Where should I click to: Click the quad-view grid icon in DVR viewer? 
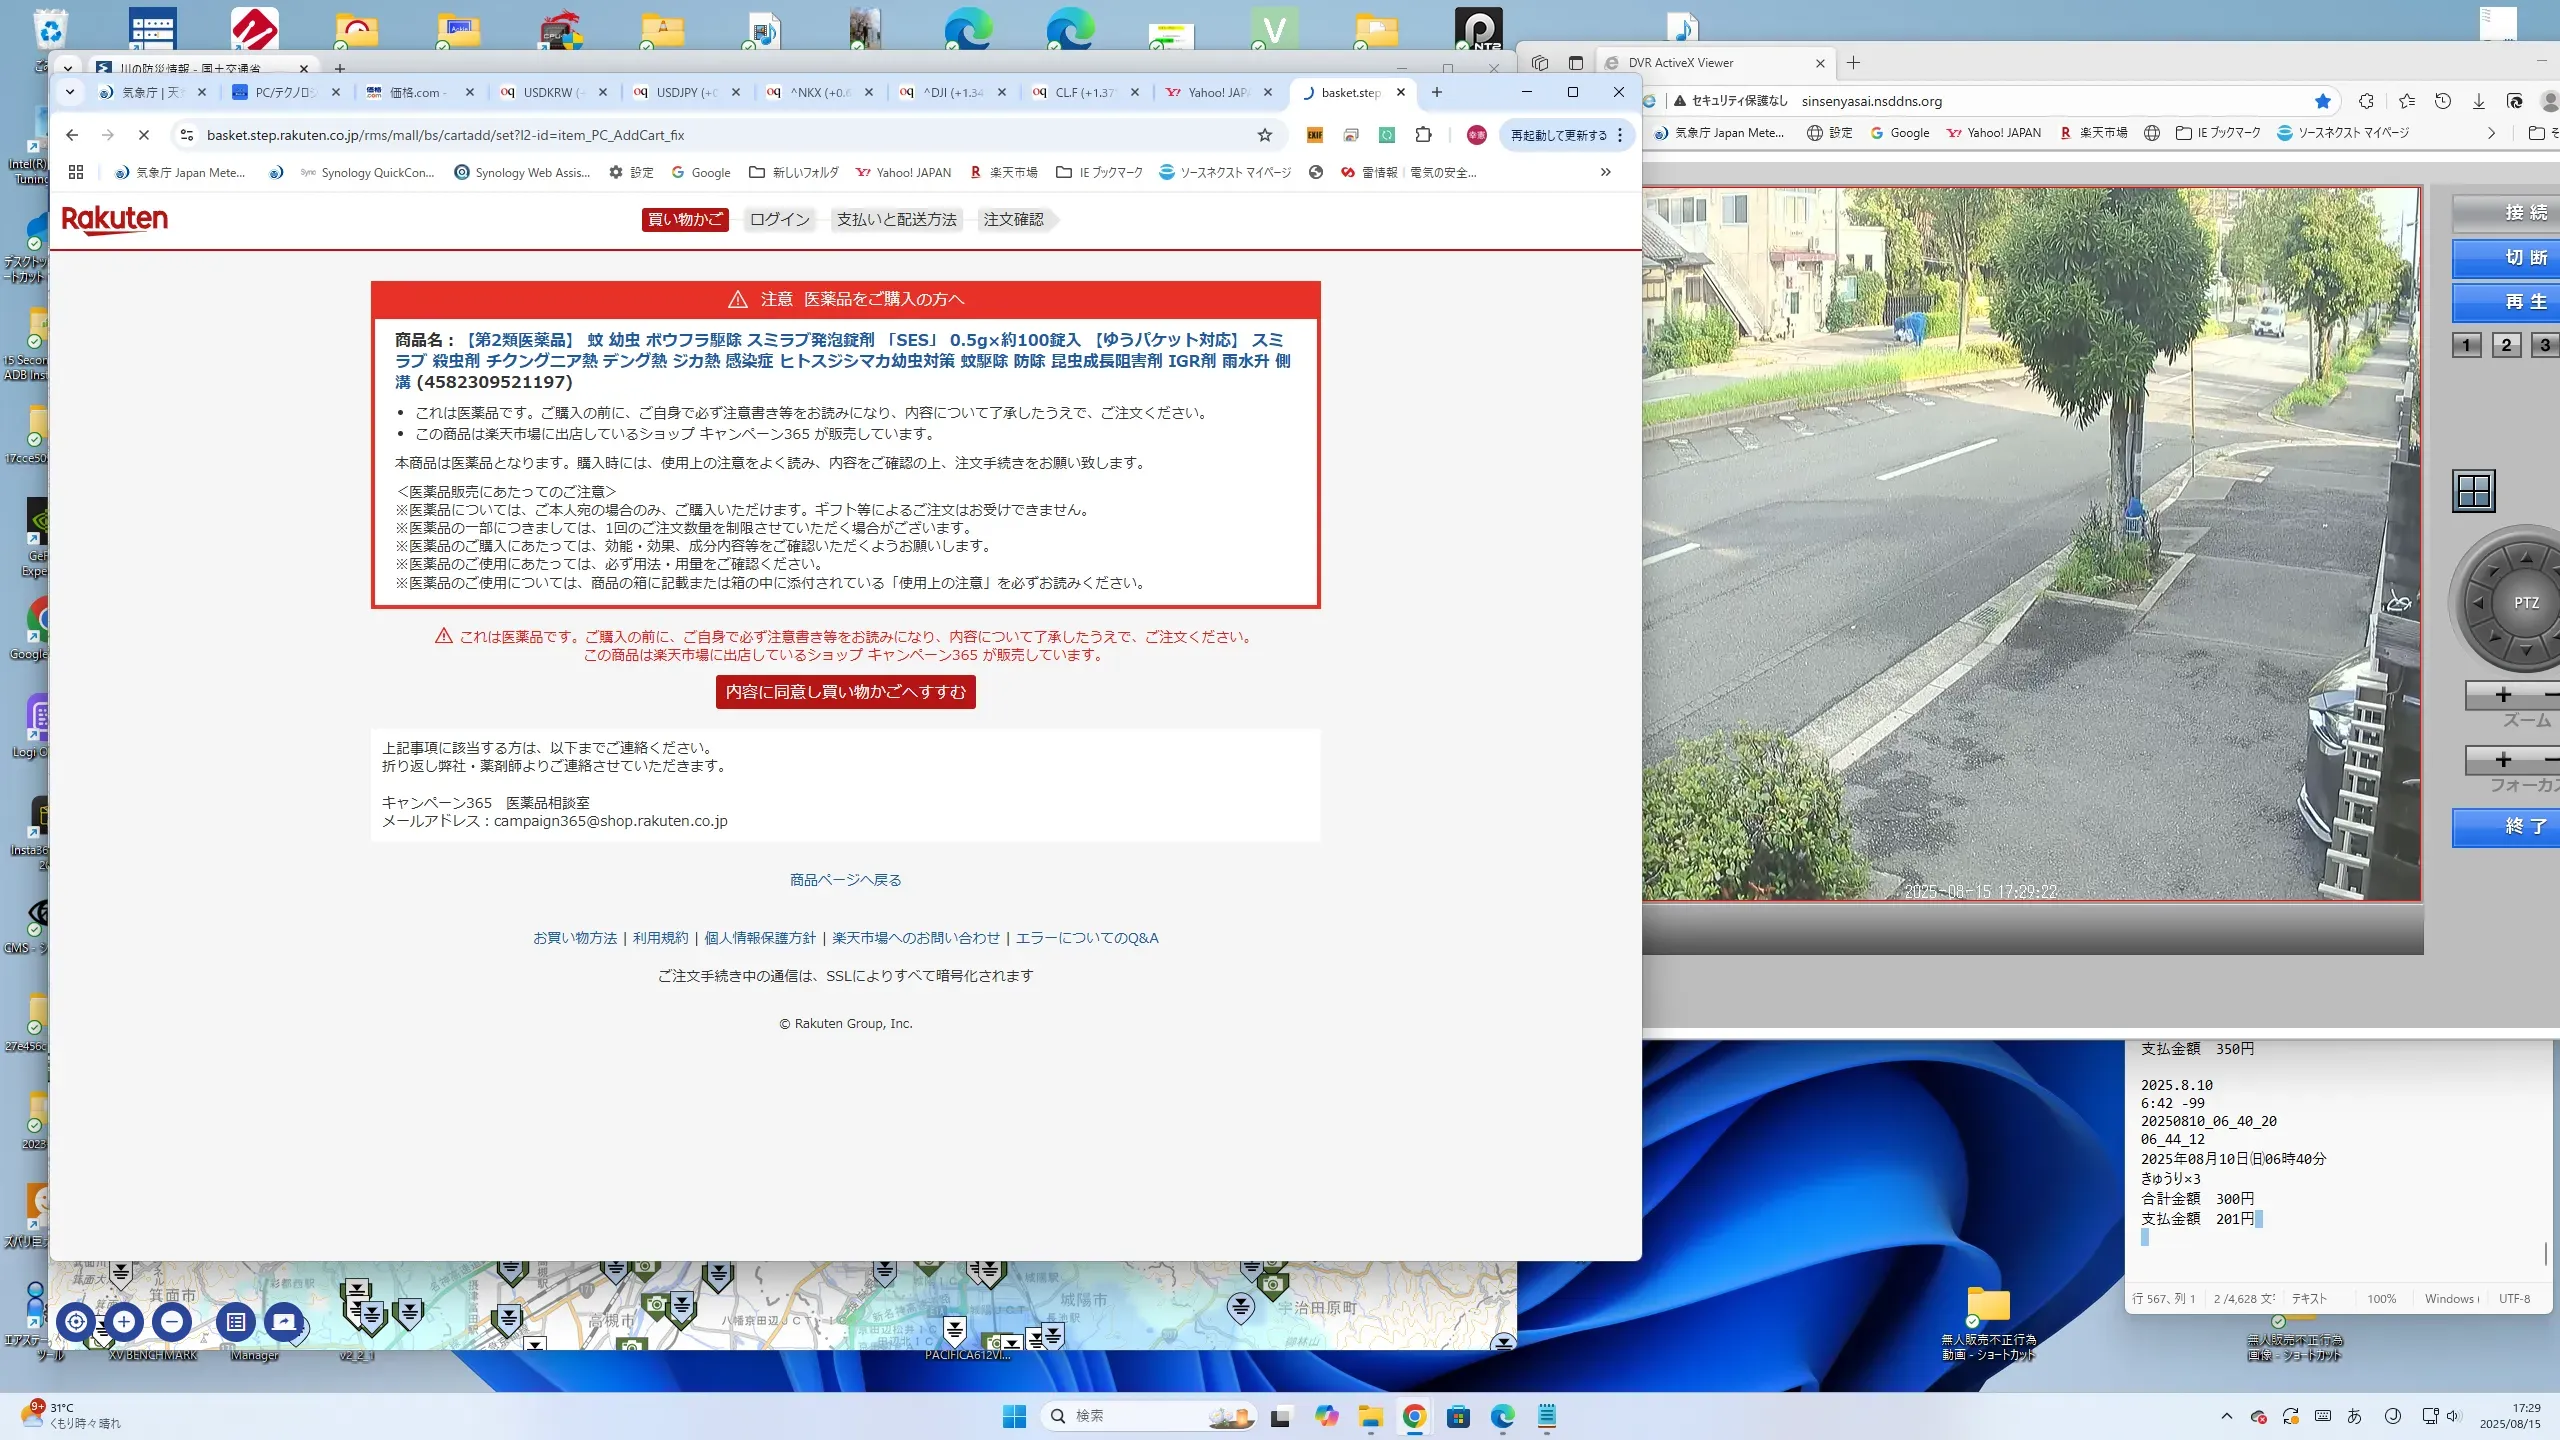point(2473,491)
